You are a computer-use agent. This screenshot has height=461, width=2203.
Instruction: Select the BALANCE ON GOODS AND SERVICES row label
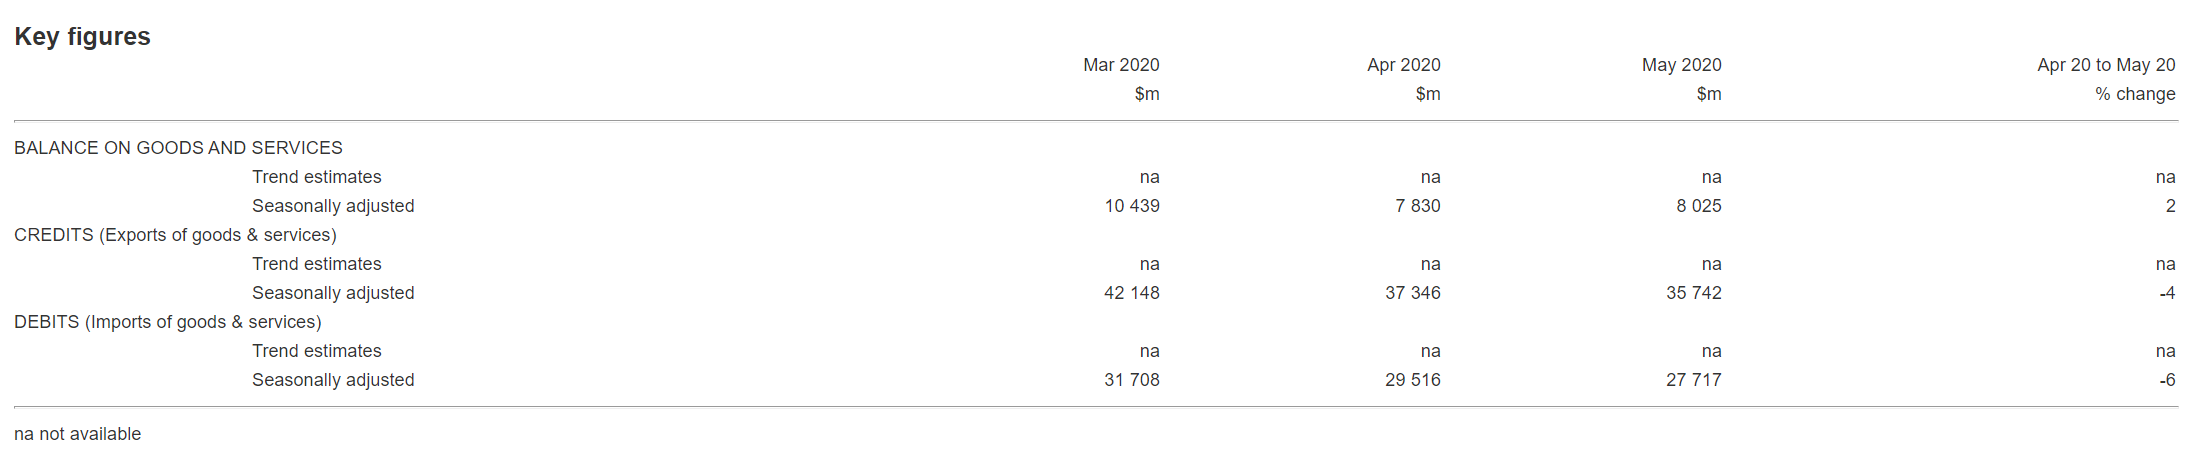(178, 148)
